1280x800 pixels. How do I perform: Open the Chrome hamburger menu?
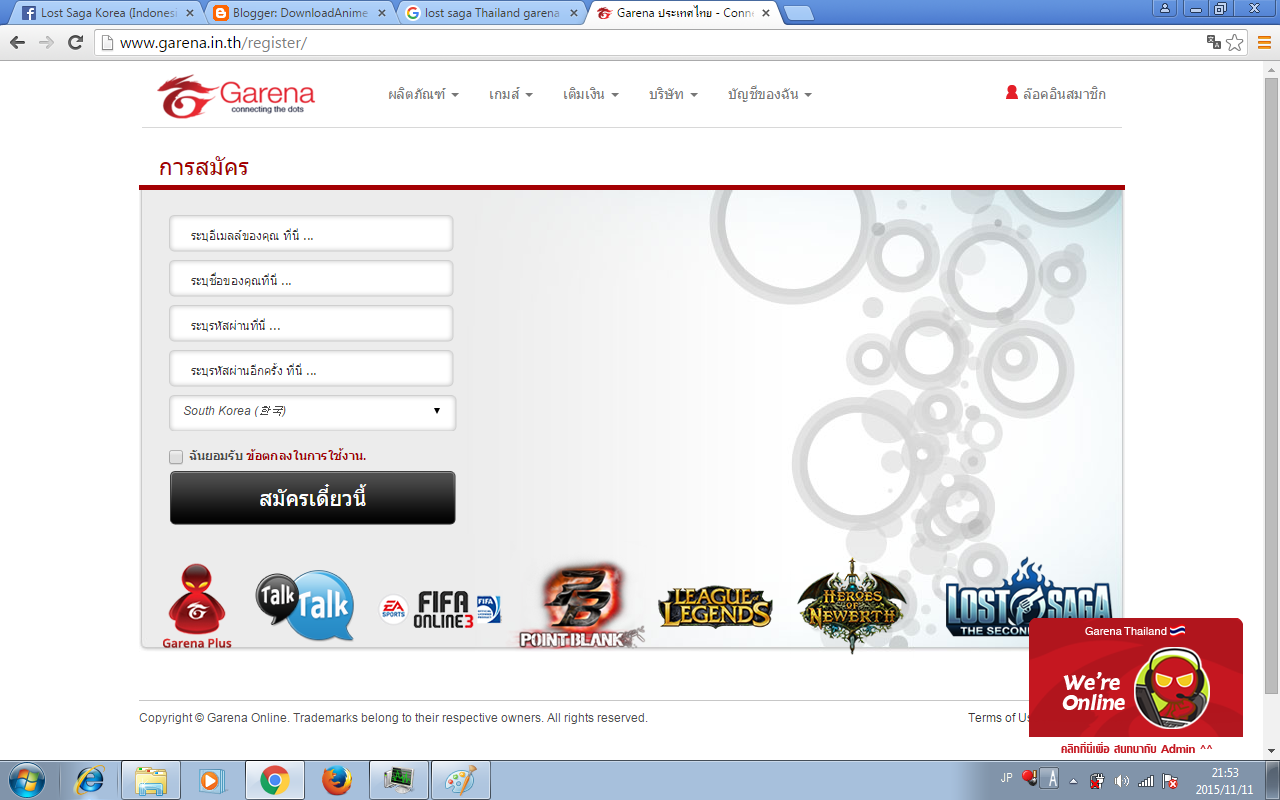coord(1264,42)
